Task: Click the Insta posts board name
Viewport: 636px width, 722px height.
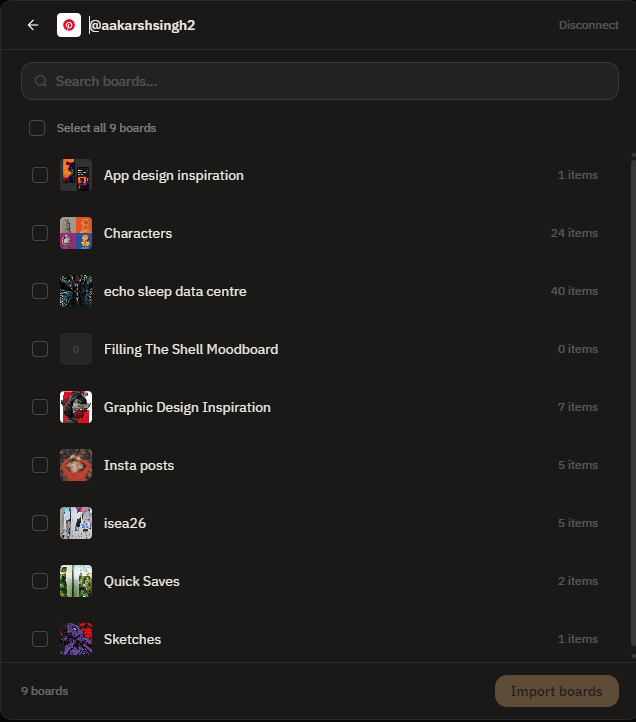Action: click(139, 465)
